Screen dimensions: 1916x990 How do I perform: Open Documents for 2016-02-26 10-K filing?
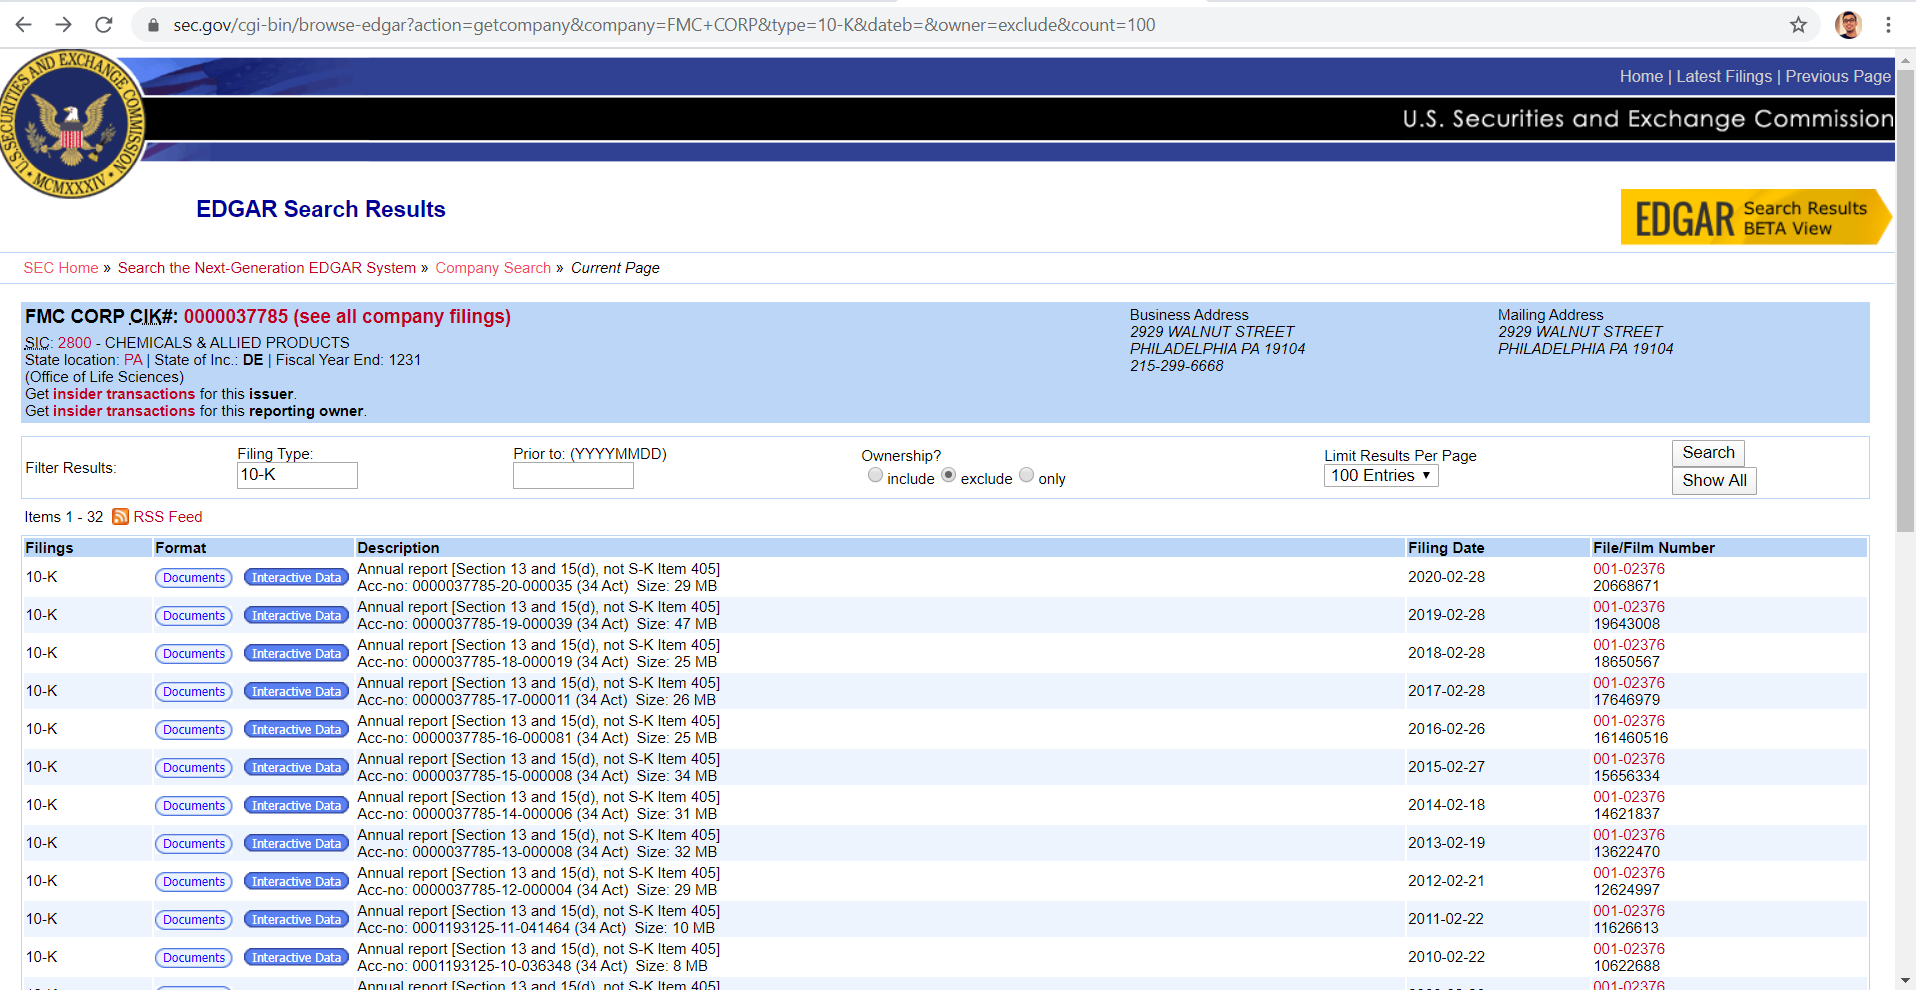194,730
